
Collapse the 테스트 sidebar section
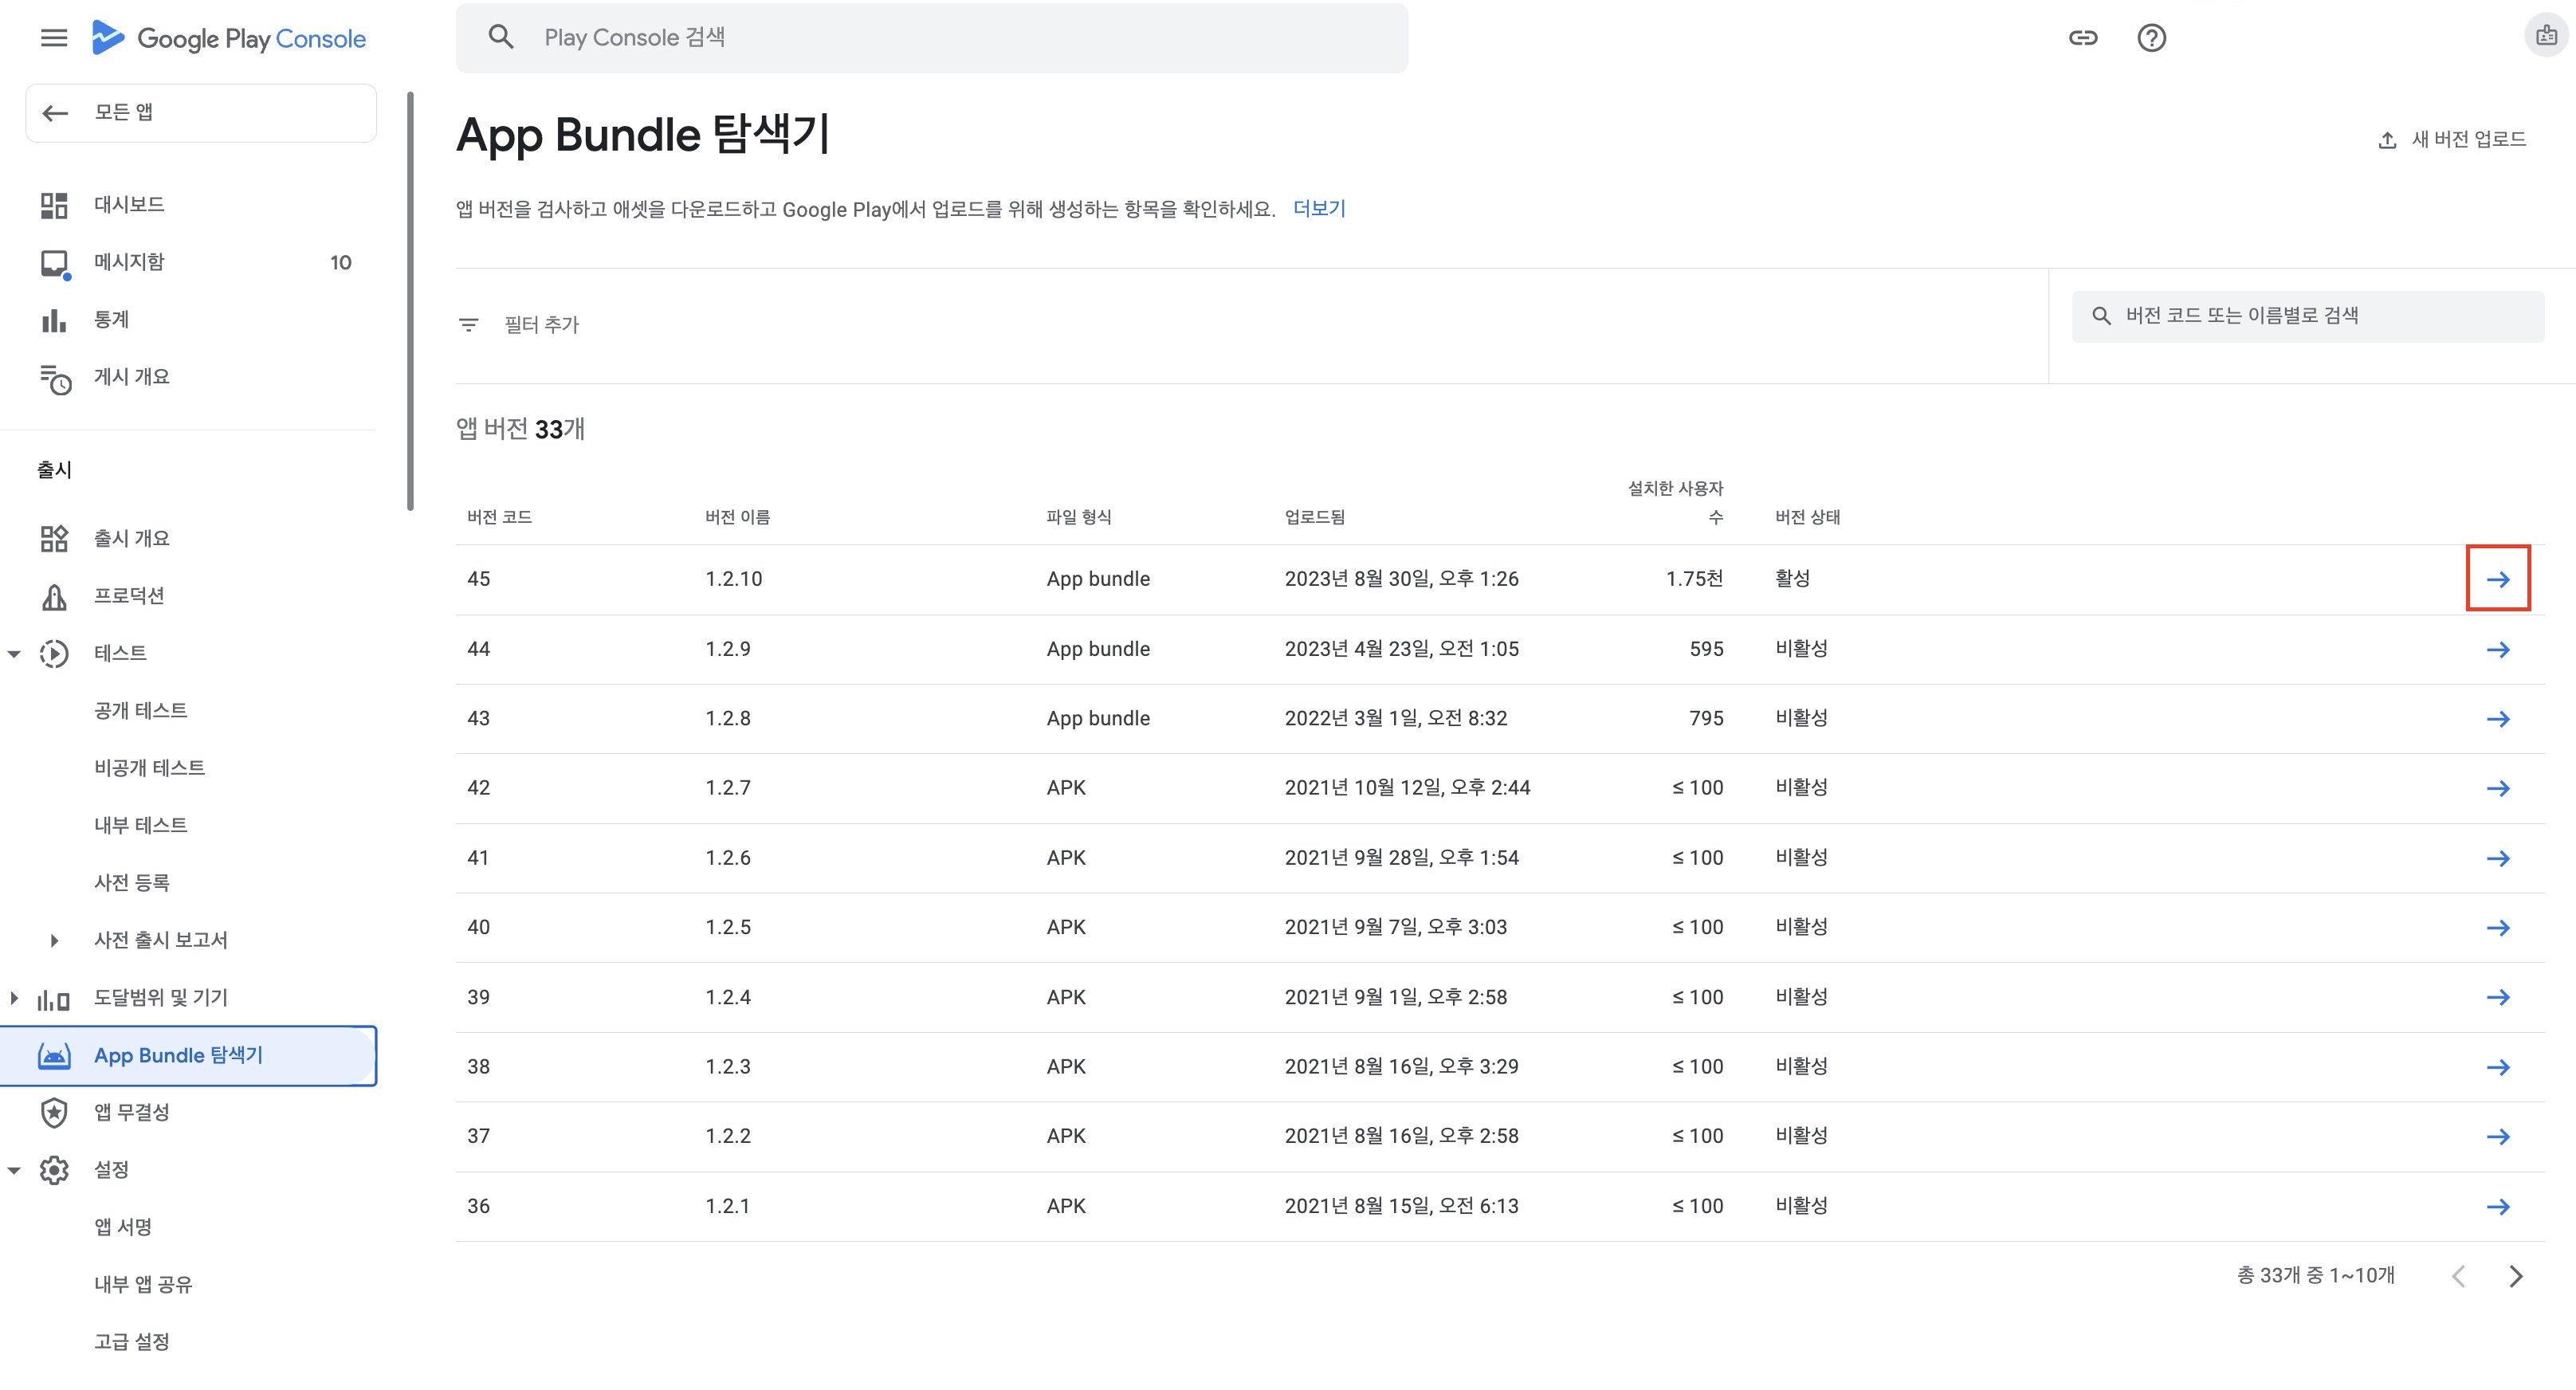click(14, 654)
